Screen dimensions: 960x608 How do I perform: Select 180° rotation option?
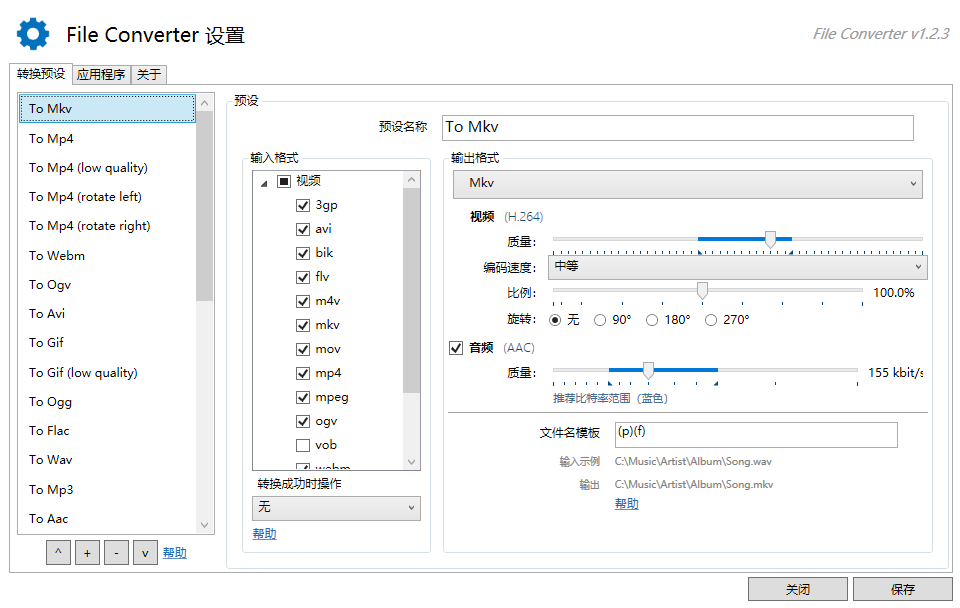point(652,320)
